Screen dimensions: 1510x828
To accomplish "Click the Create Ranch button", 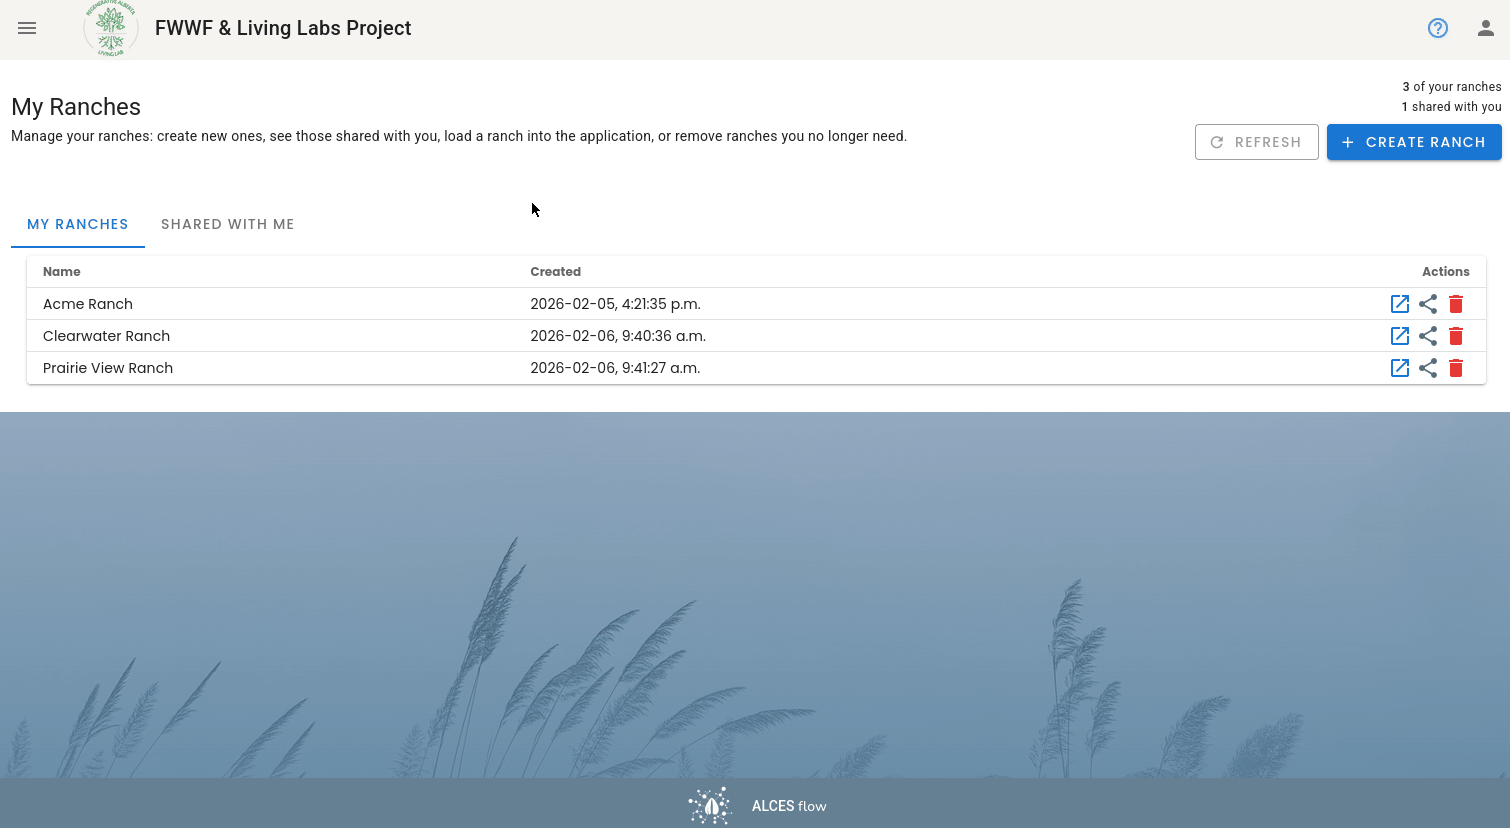I will pyautogui.click(x=1414, y=142).
